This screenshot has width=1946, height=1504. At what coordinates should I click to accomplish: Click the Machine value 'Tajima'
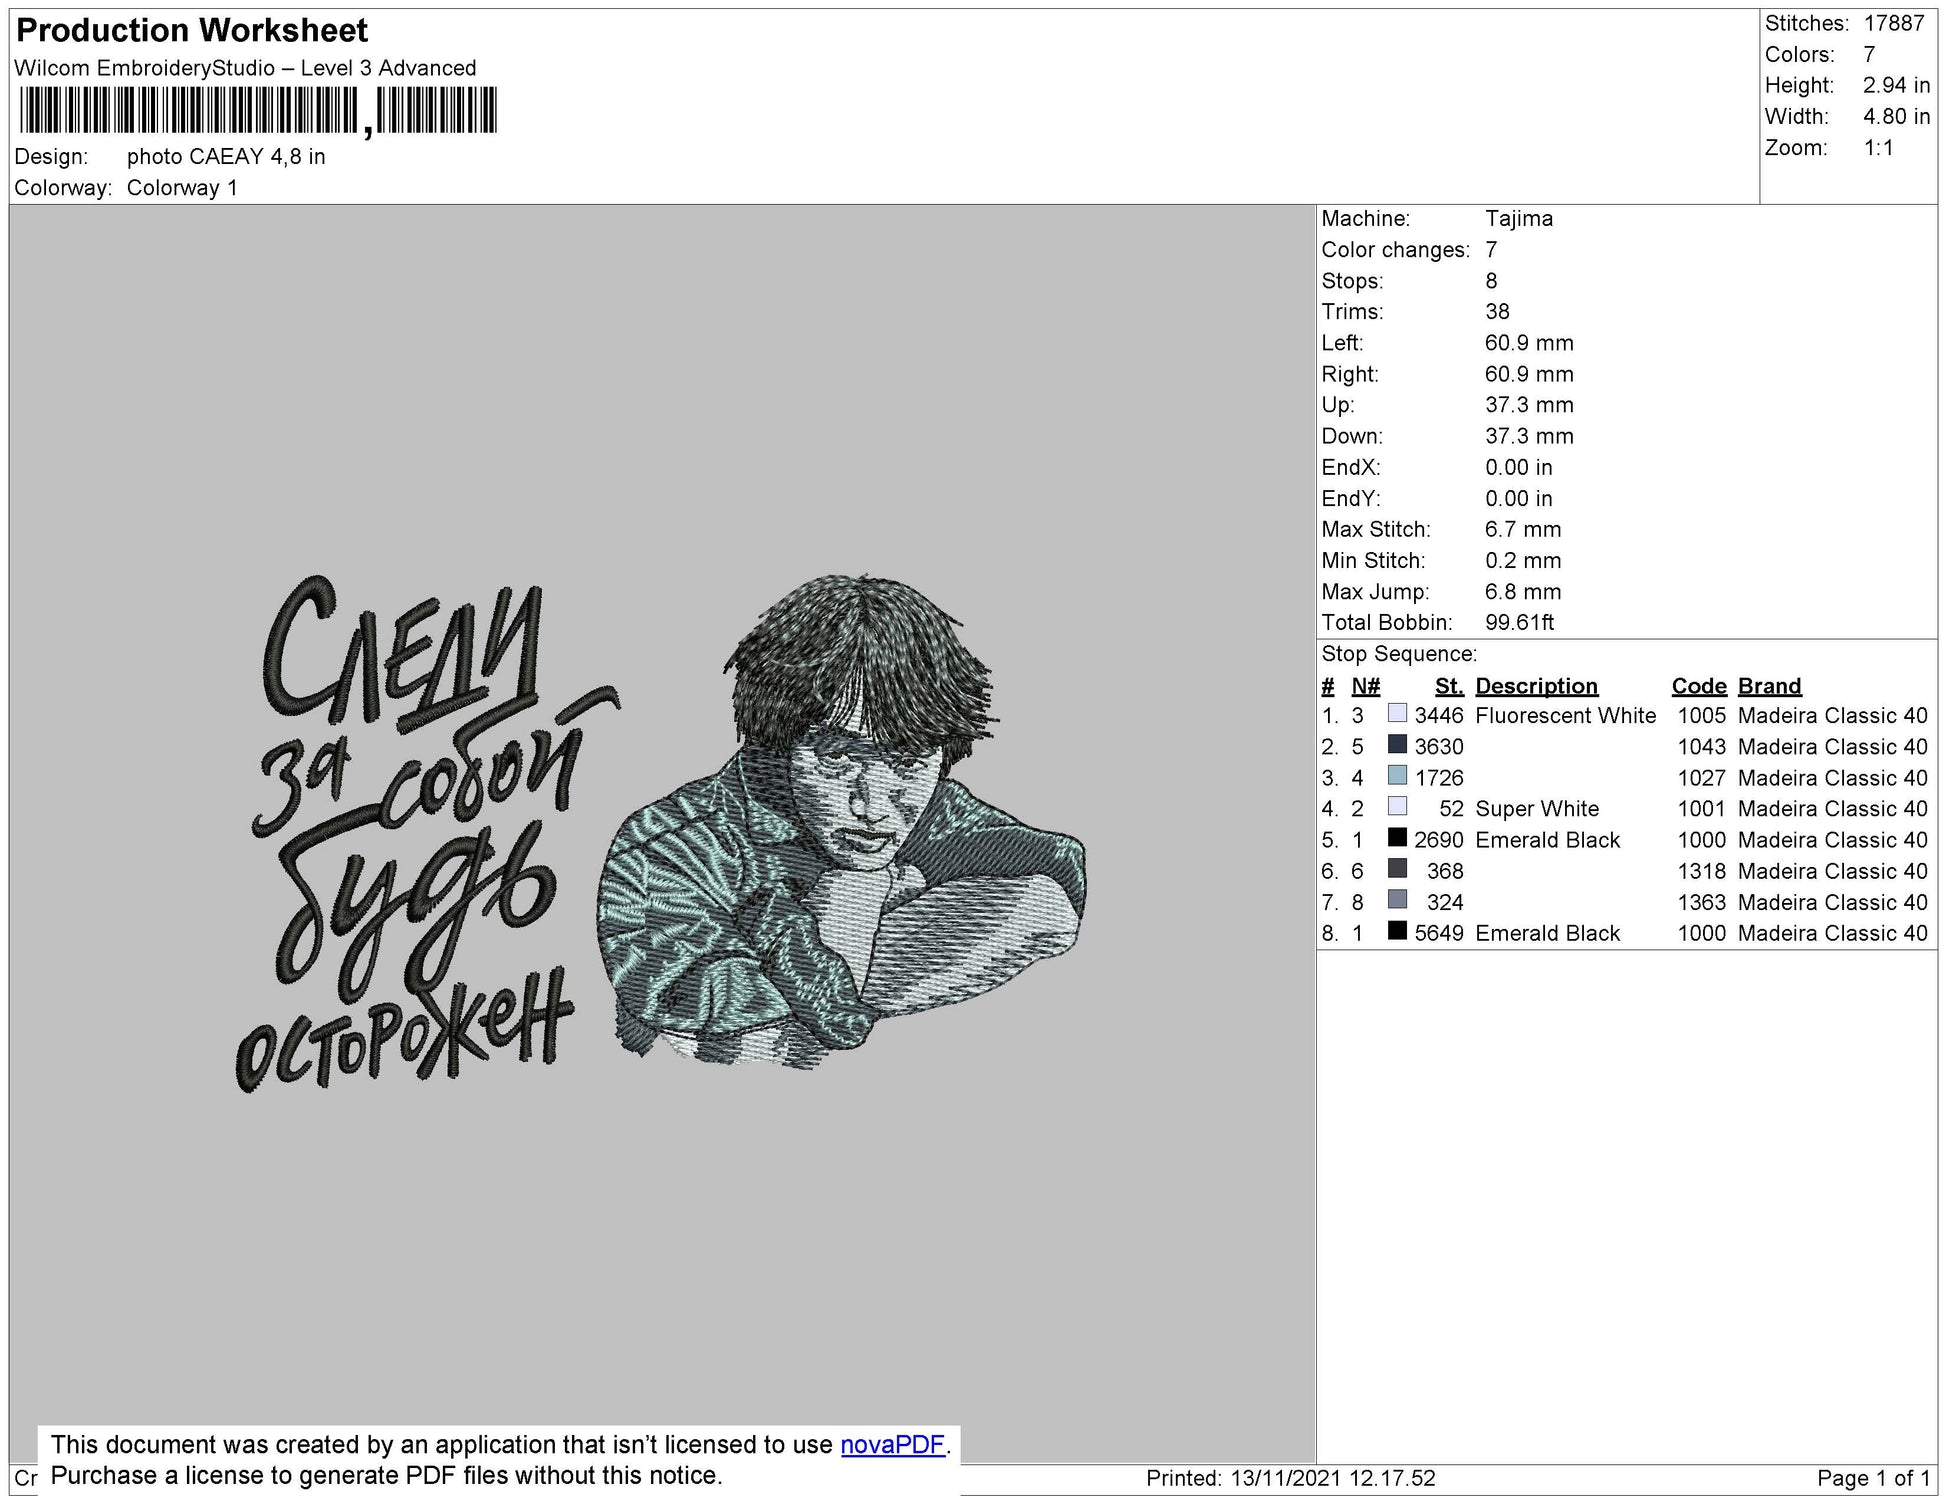[x=1519, y=219]
